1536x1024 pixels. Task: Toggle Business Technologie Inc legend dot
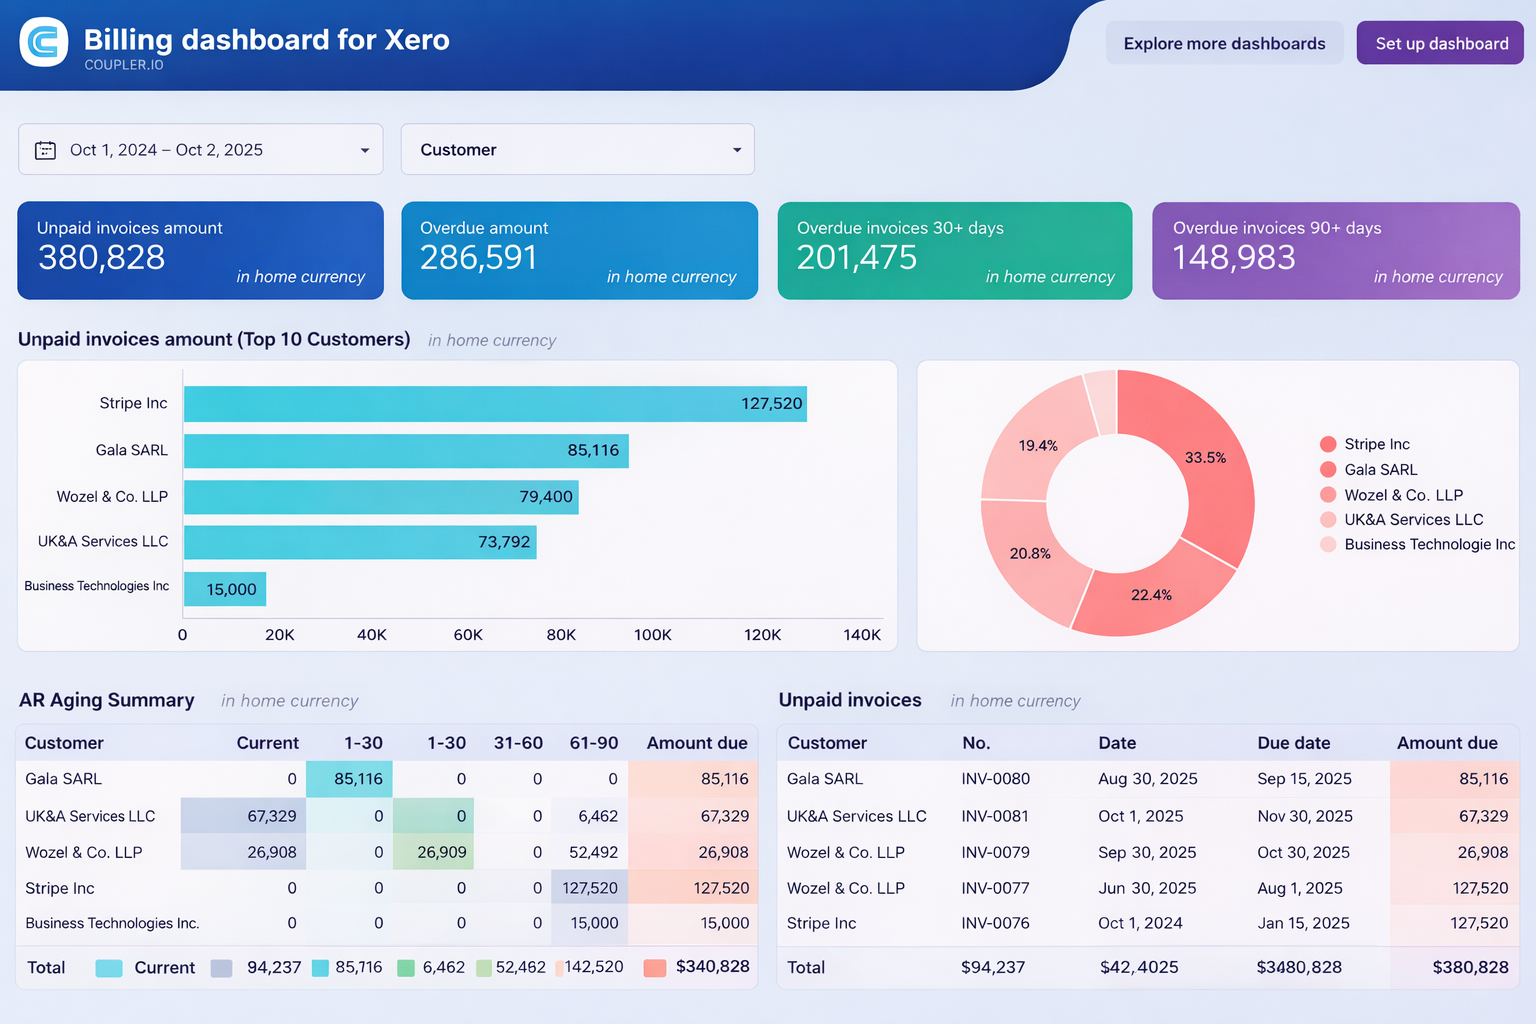[x=1328, y=545]
